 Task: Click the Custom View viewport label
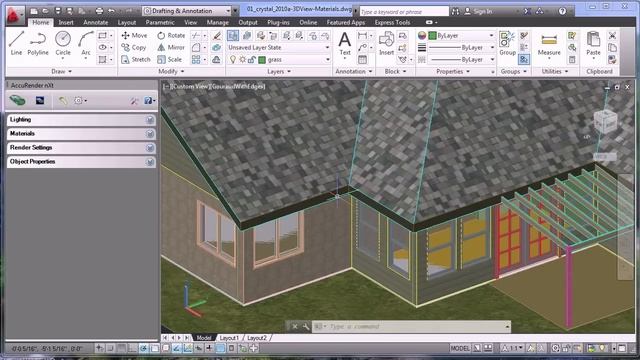pyautogui.click(x=190, y=87)
